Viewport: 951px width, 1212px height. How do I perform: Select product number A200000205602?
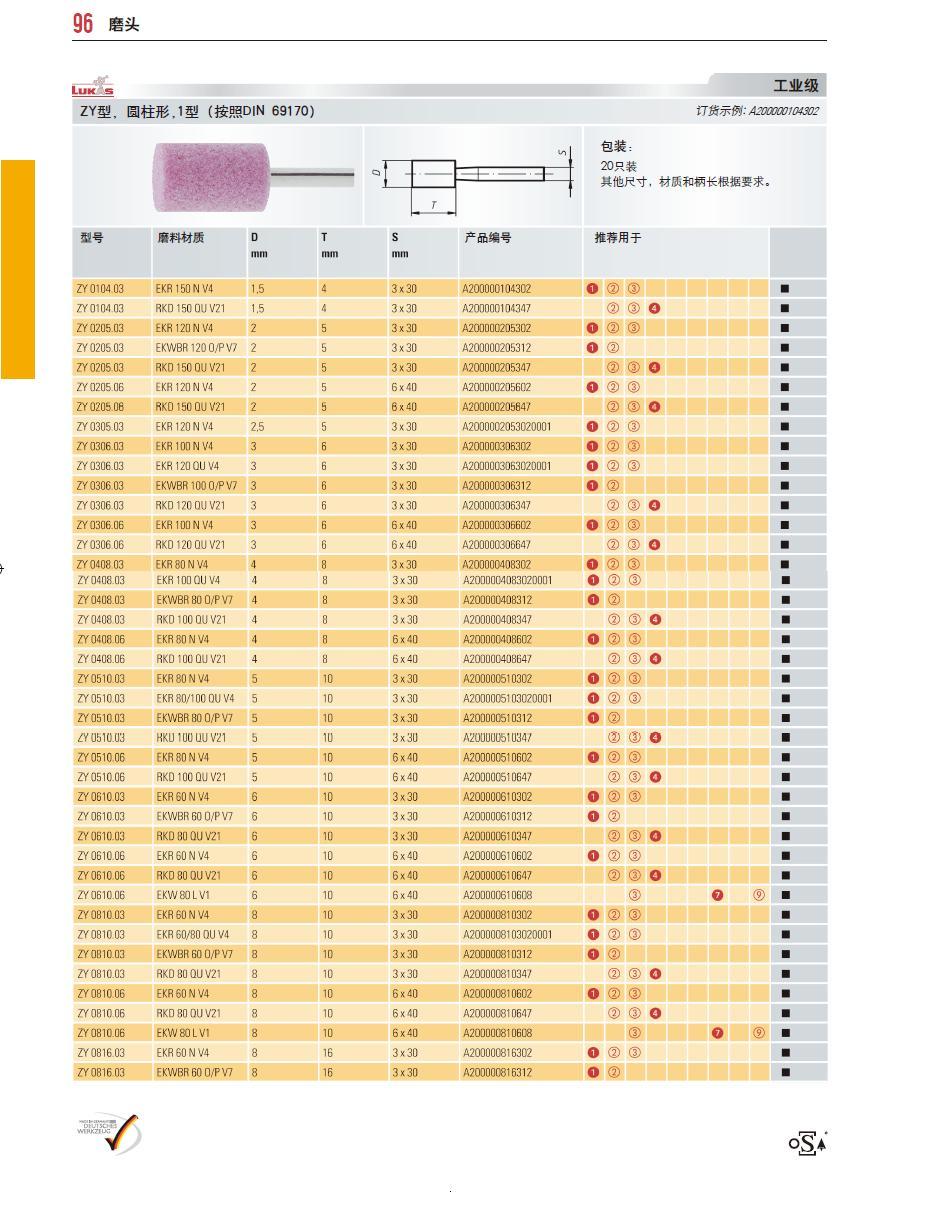click(x=497, y=387)
